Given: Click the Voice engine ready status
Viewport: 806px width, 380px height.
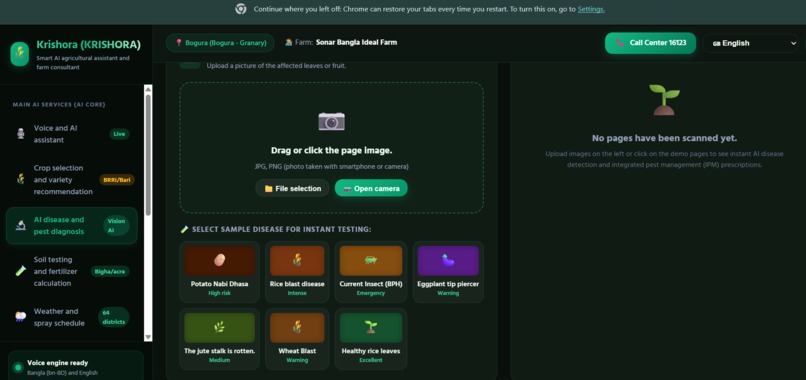Looking at the screenshot, I should [57, 363].
